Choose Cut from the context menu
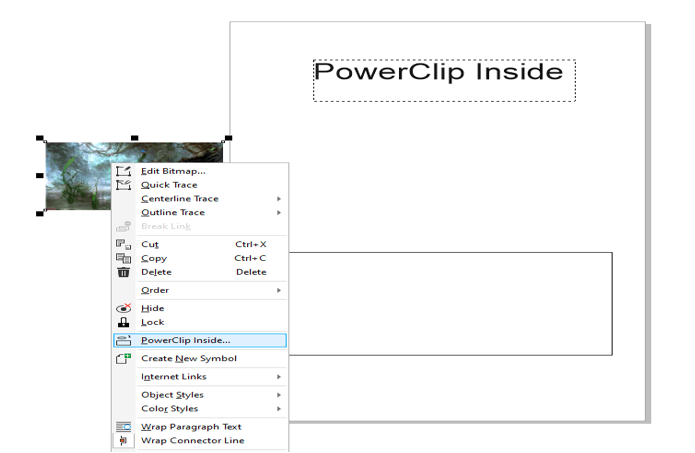695x453 pixels. click(x=200, y=244)
